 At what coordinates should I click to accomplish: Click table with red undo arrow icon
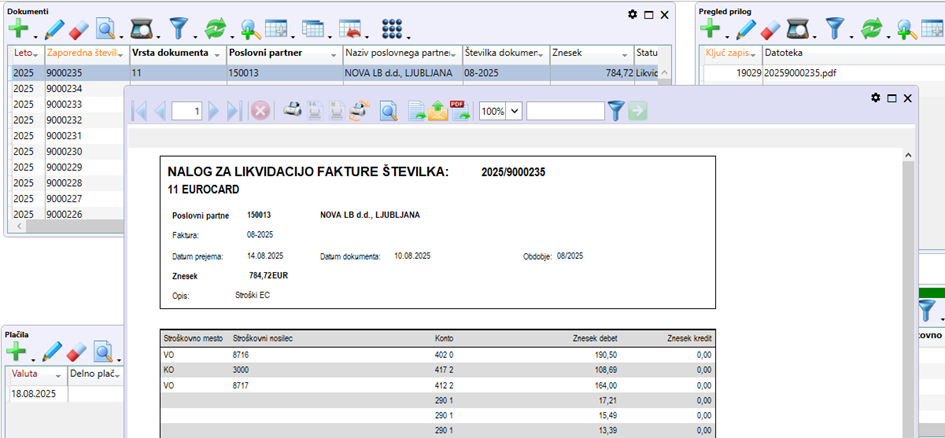pos(350,28)
